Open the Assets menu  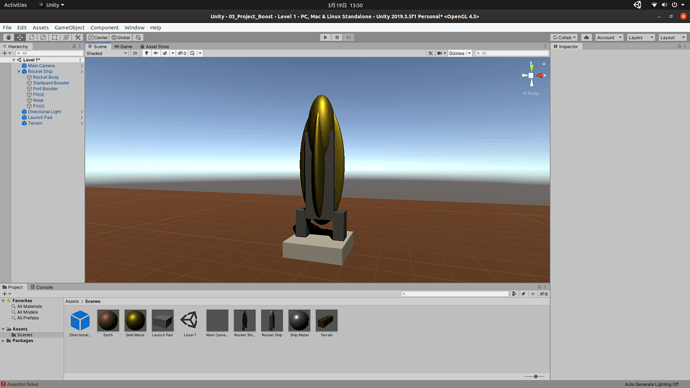pyautogui.click(x=40, y=27)
